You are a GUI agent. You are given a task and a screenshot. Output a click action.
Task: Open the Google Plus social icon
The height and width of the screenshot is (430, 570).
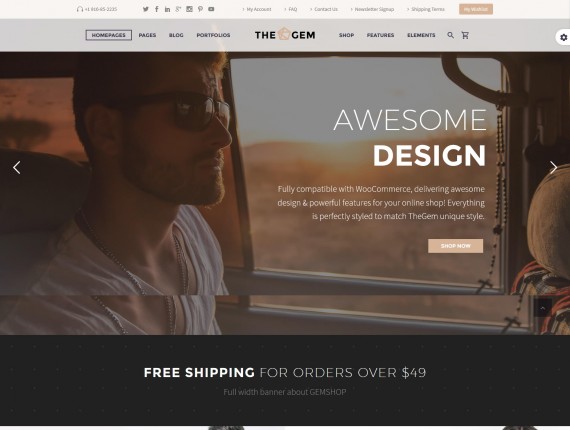(x=178, y=9)
